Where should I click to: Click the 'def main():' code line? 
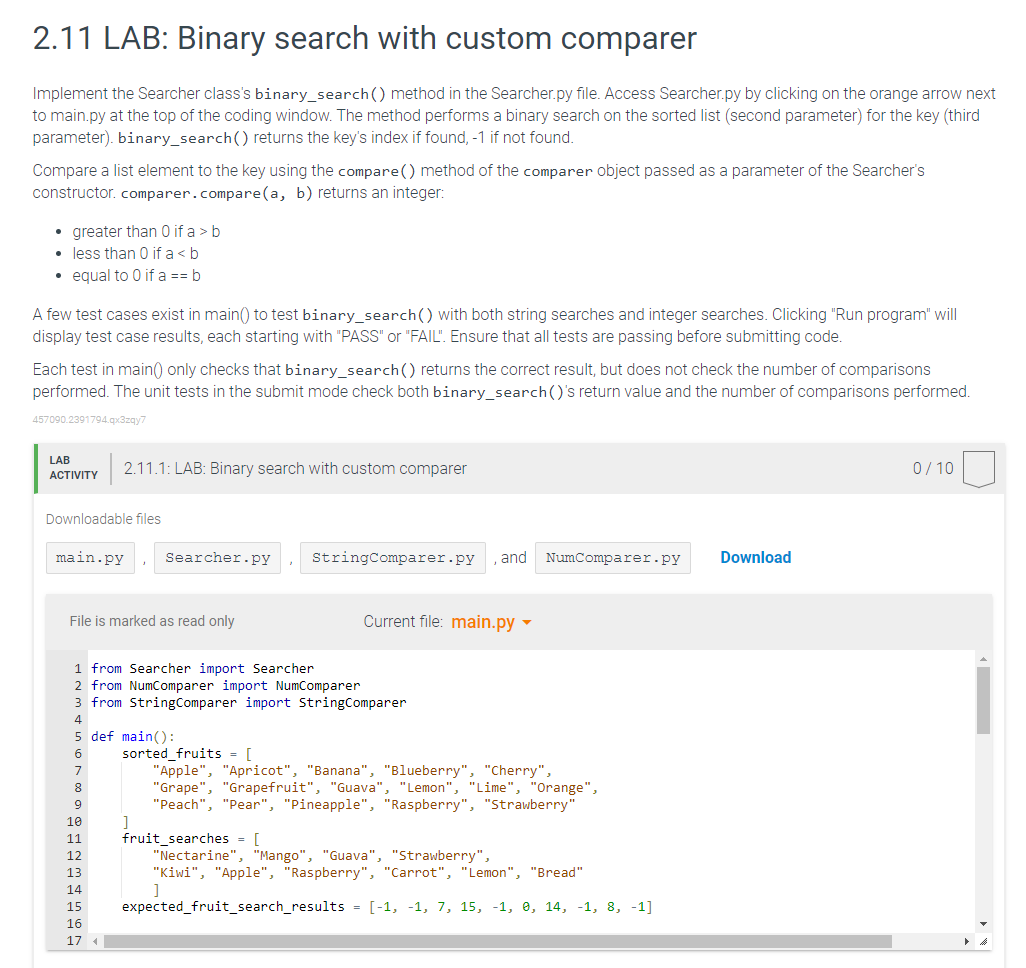point(133,736)
